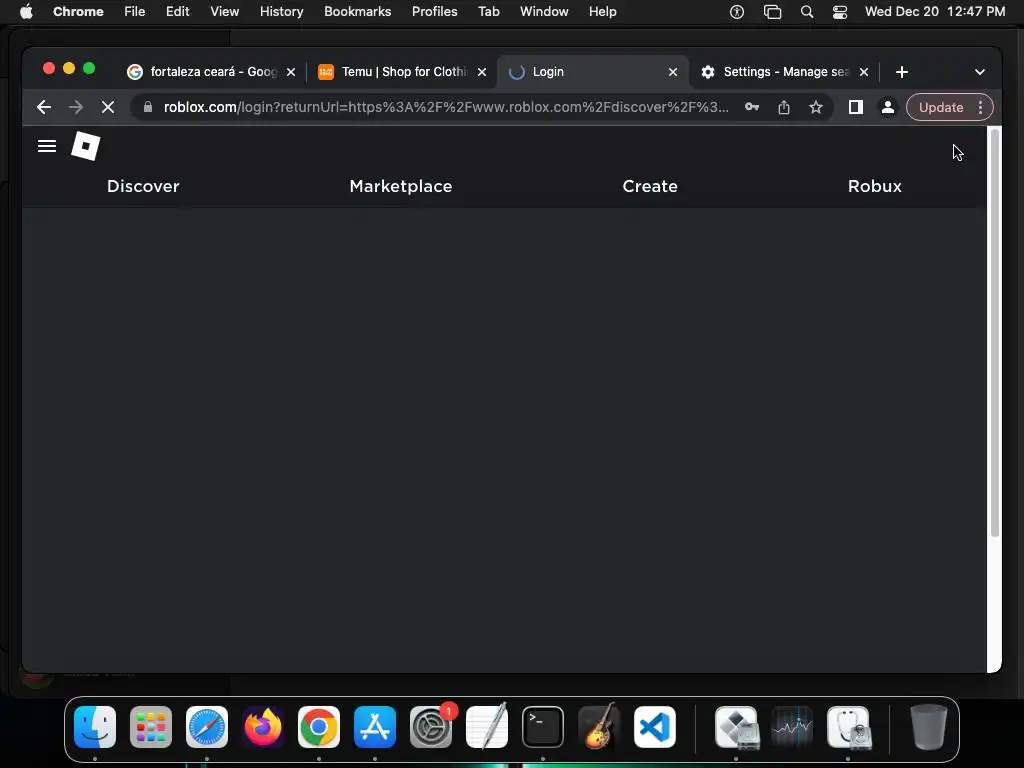
Task: Go back with the browser back arrow
Action: pos(44,107)
